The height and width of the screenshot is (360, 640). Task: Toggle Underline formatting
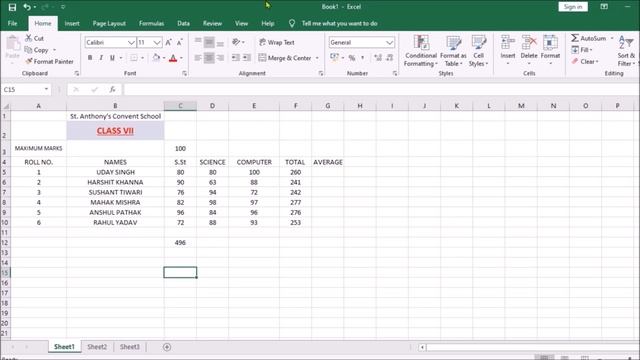tap(112, 58)
